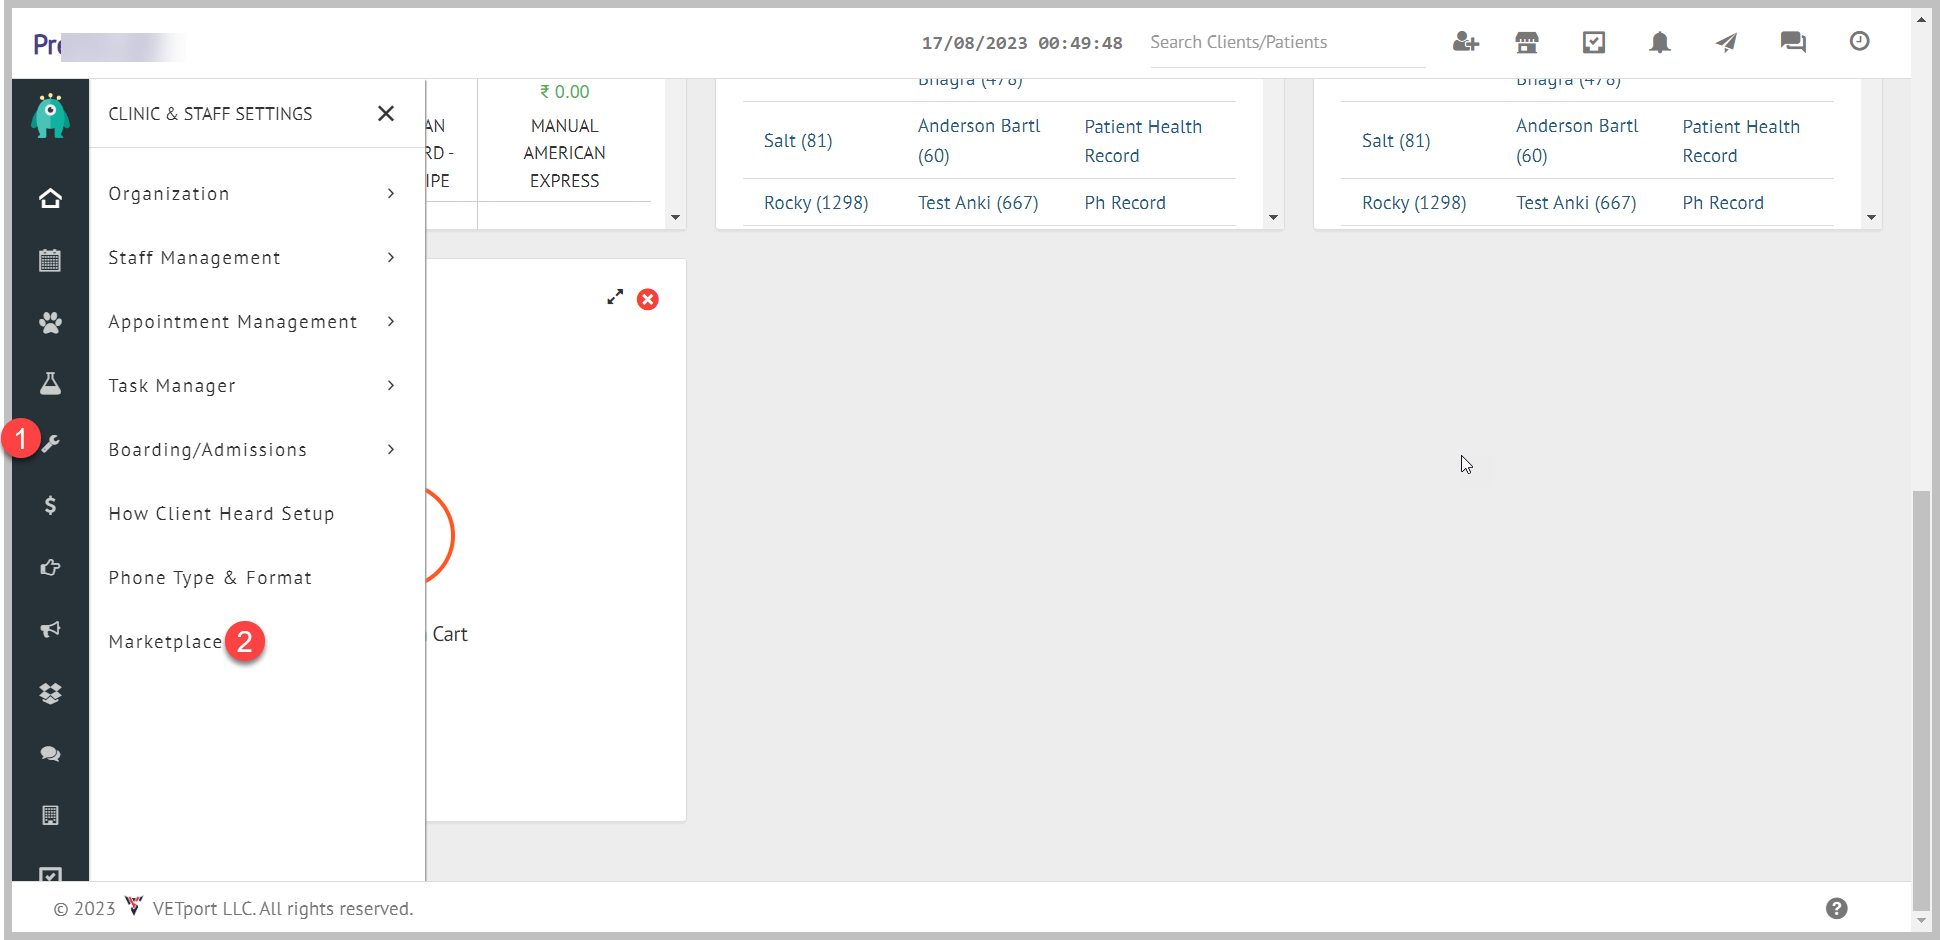Click the wrench settings icon

(x=51, y=443)
